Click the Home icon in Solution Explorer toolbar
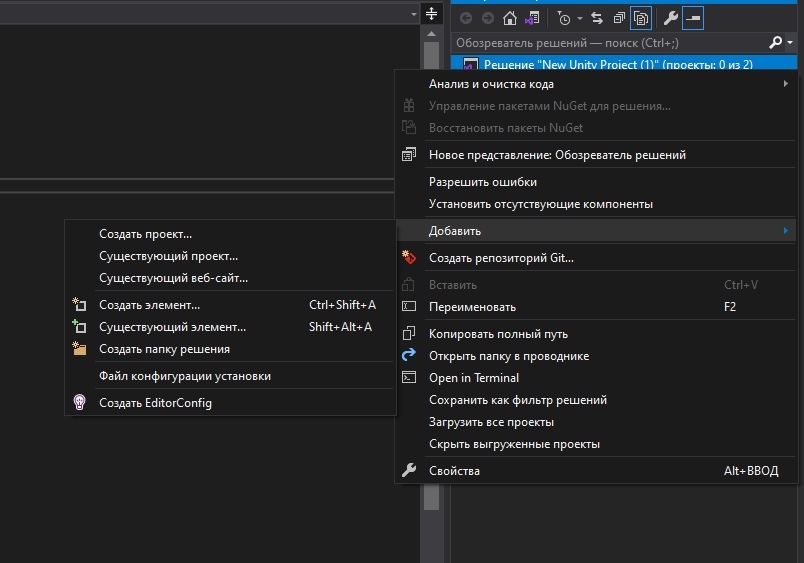This screenshot has height=563, width=804. [510, 18]
